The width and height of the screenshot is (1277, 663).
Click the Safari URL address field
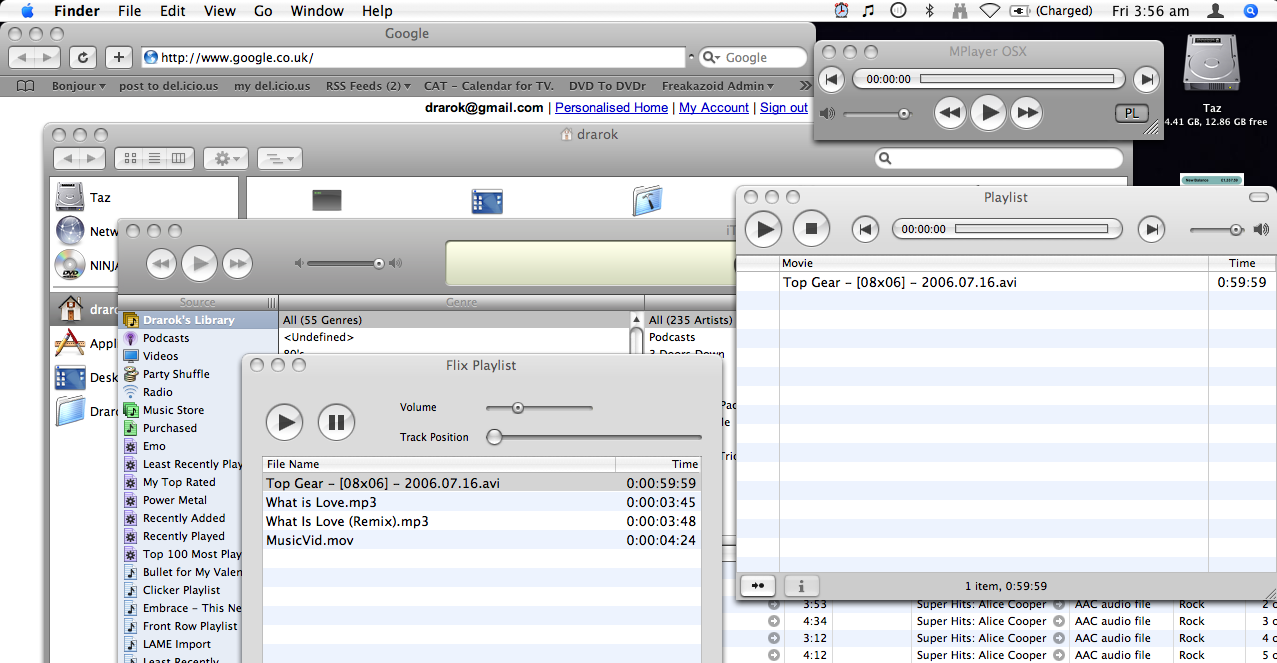click(413, 58)
